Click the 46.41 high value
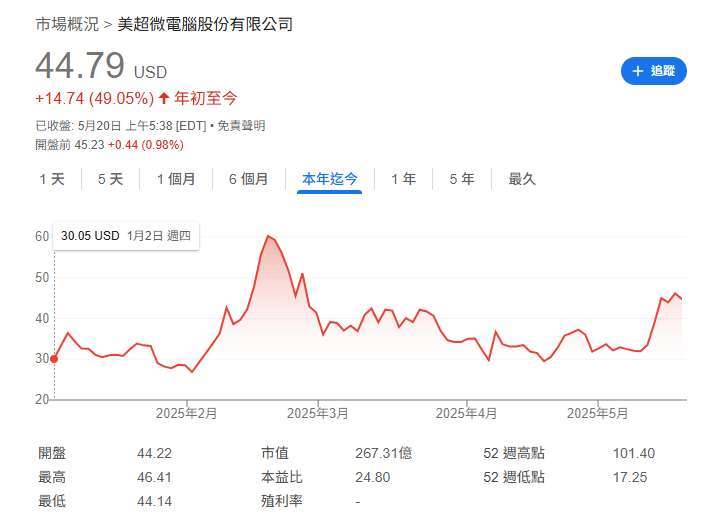Screen dimensions: 715x516 [155, 478]
